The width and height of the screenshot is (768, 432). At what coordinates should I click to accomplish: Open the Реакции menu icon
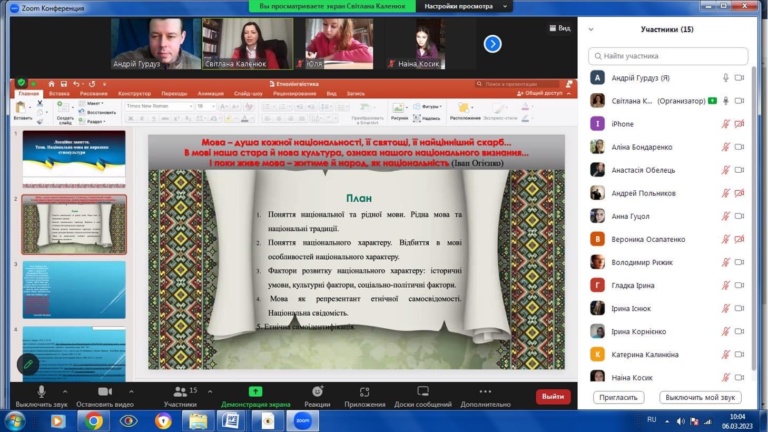coord(317,391)
